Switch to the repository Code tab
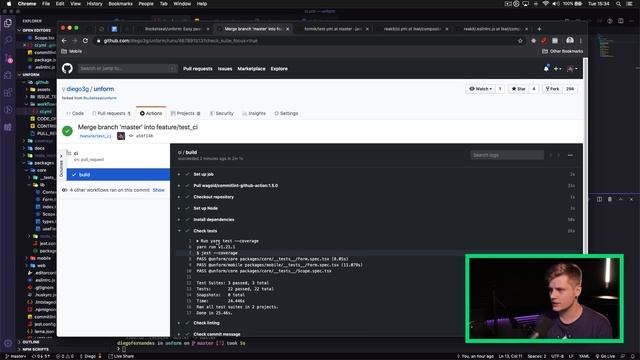Screen dimensions: 640x360 click(75, 113)
